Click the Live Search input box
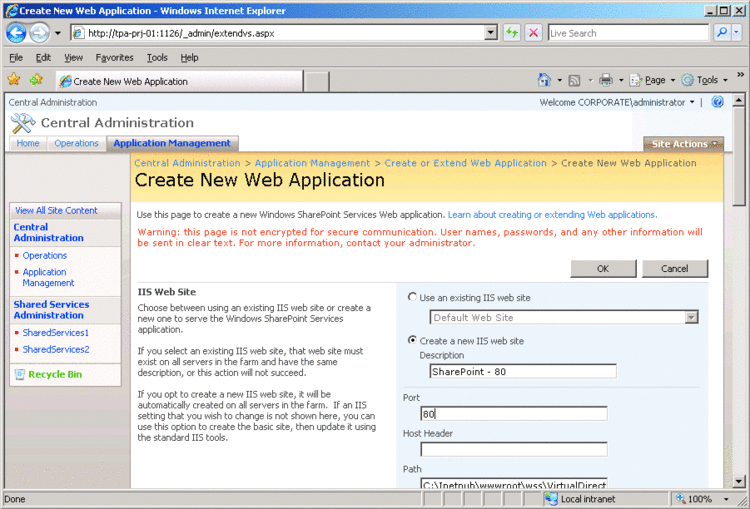This screenshot has width=750, height=509. point(628,33)
